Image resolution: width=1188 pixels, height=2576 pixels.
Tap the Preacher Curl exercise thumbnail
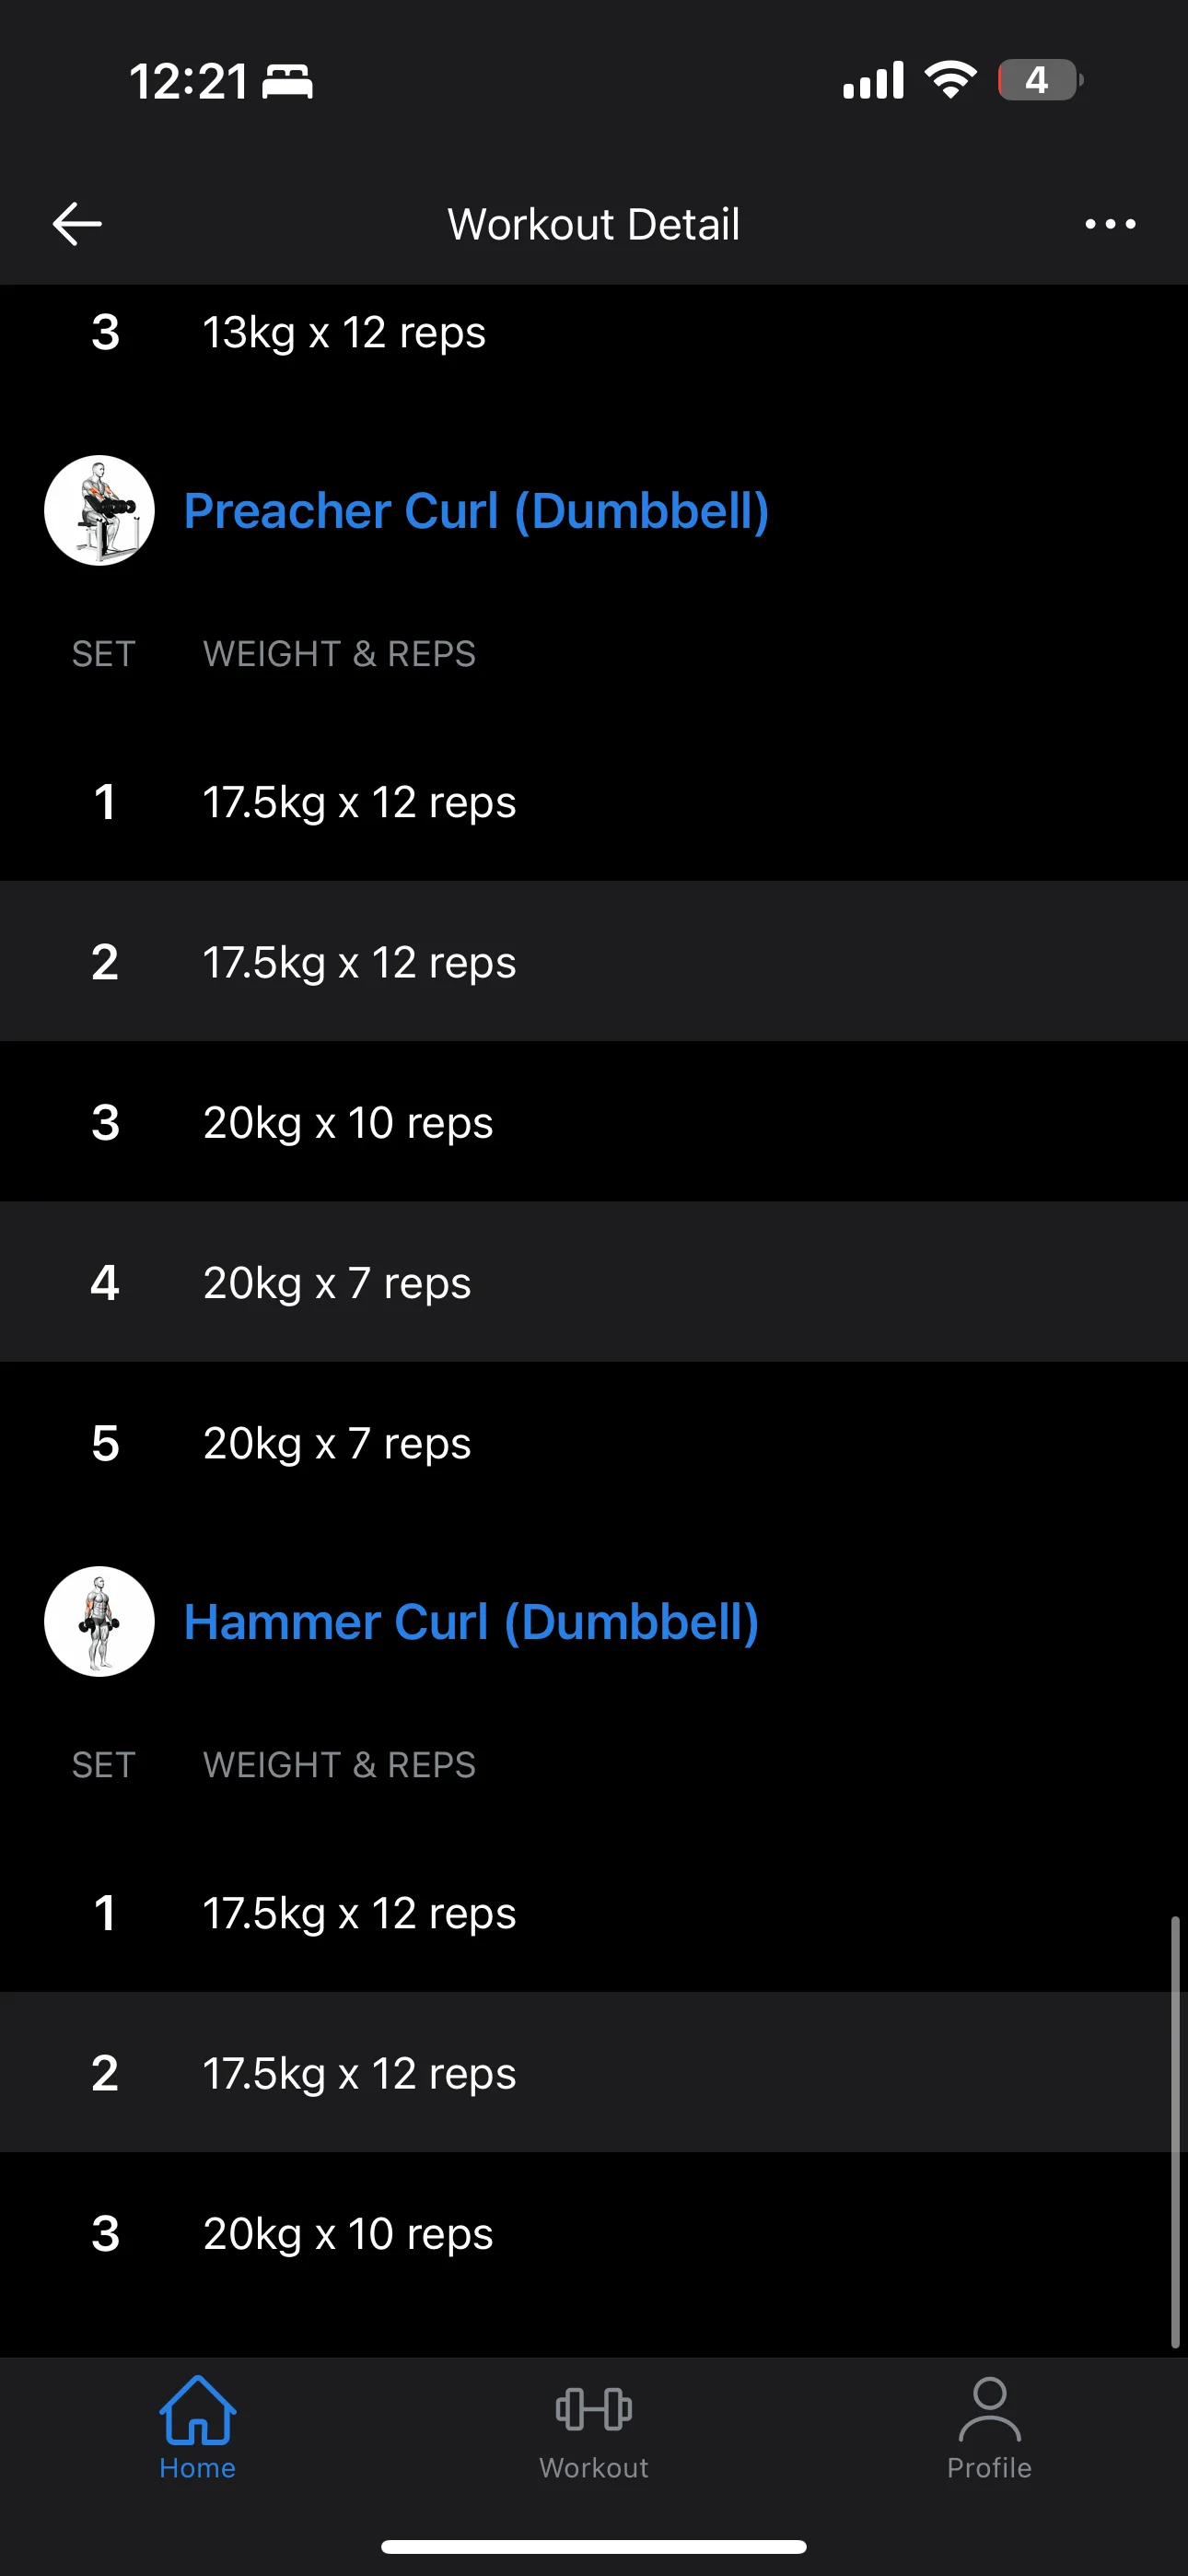coord(99,511)
